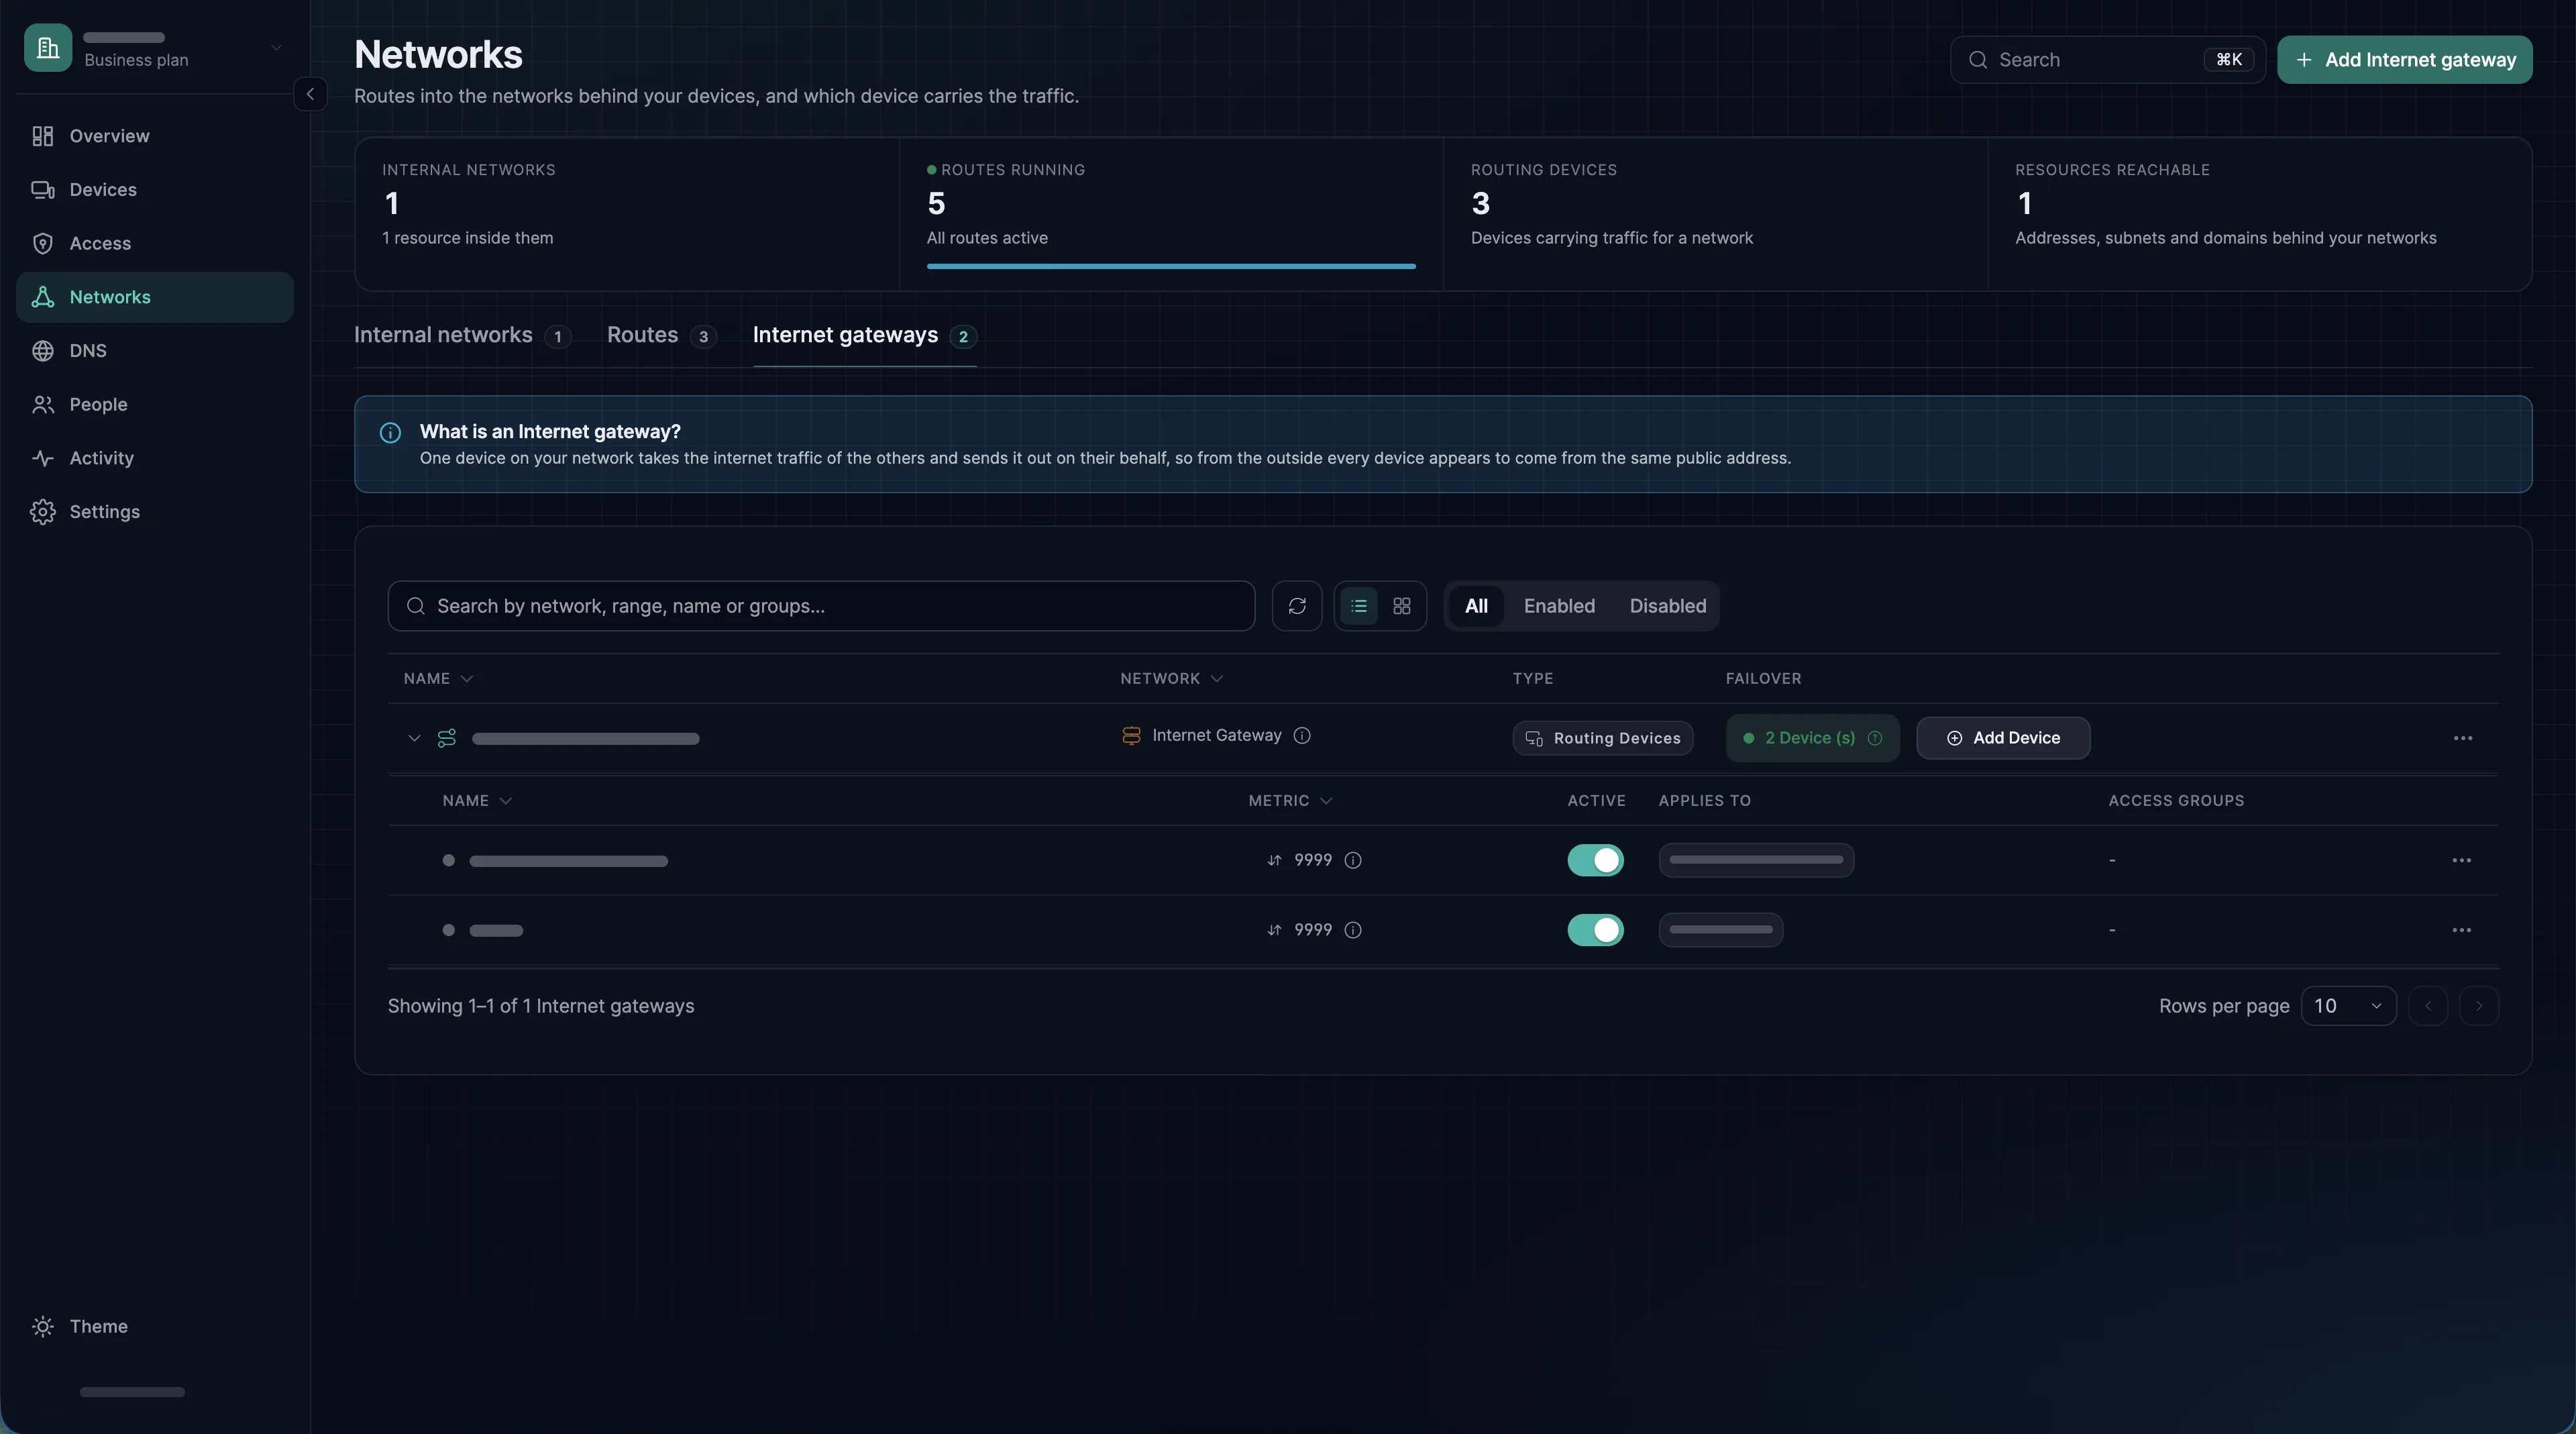
Task: Open Settings from the sidebar
Action: [x=155, y=512]
